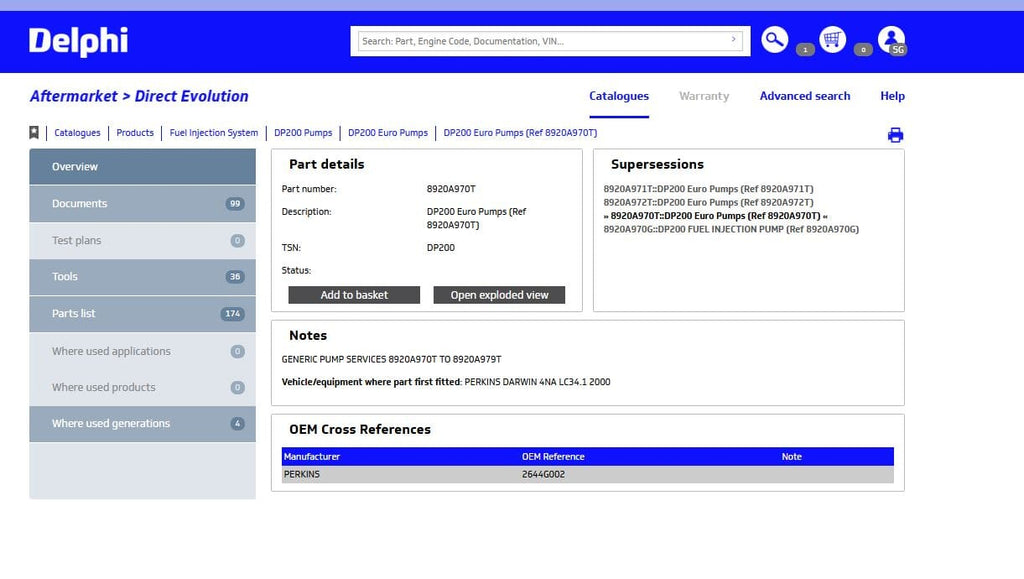Open the user account profile icon
This screenshot has height=579, width=1024.
pos(891,40)
